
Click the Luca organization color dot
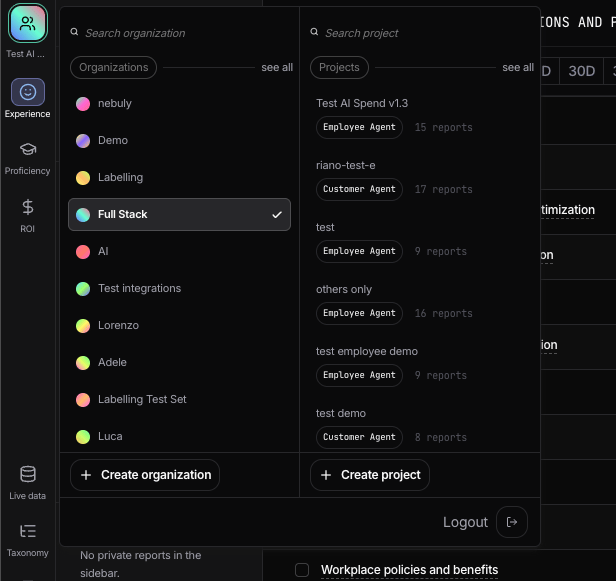[x=83, y=436]
